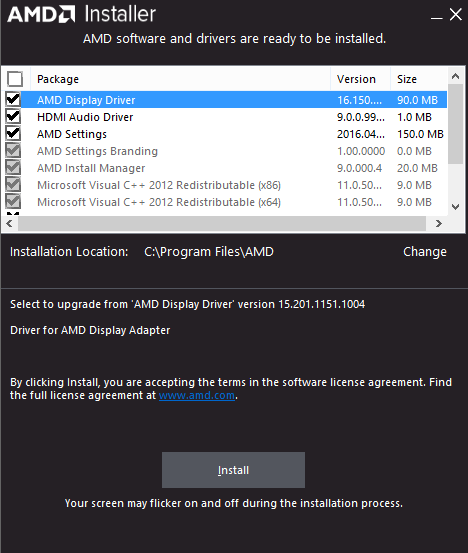Click the AMD Install Manager checkbox
The height and width of the screenshot is (553, 468).
pyautogui.click(x=13, y=168)
